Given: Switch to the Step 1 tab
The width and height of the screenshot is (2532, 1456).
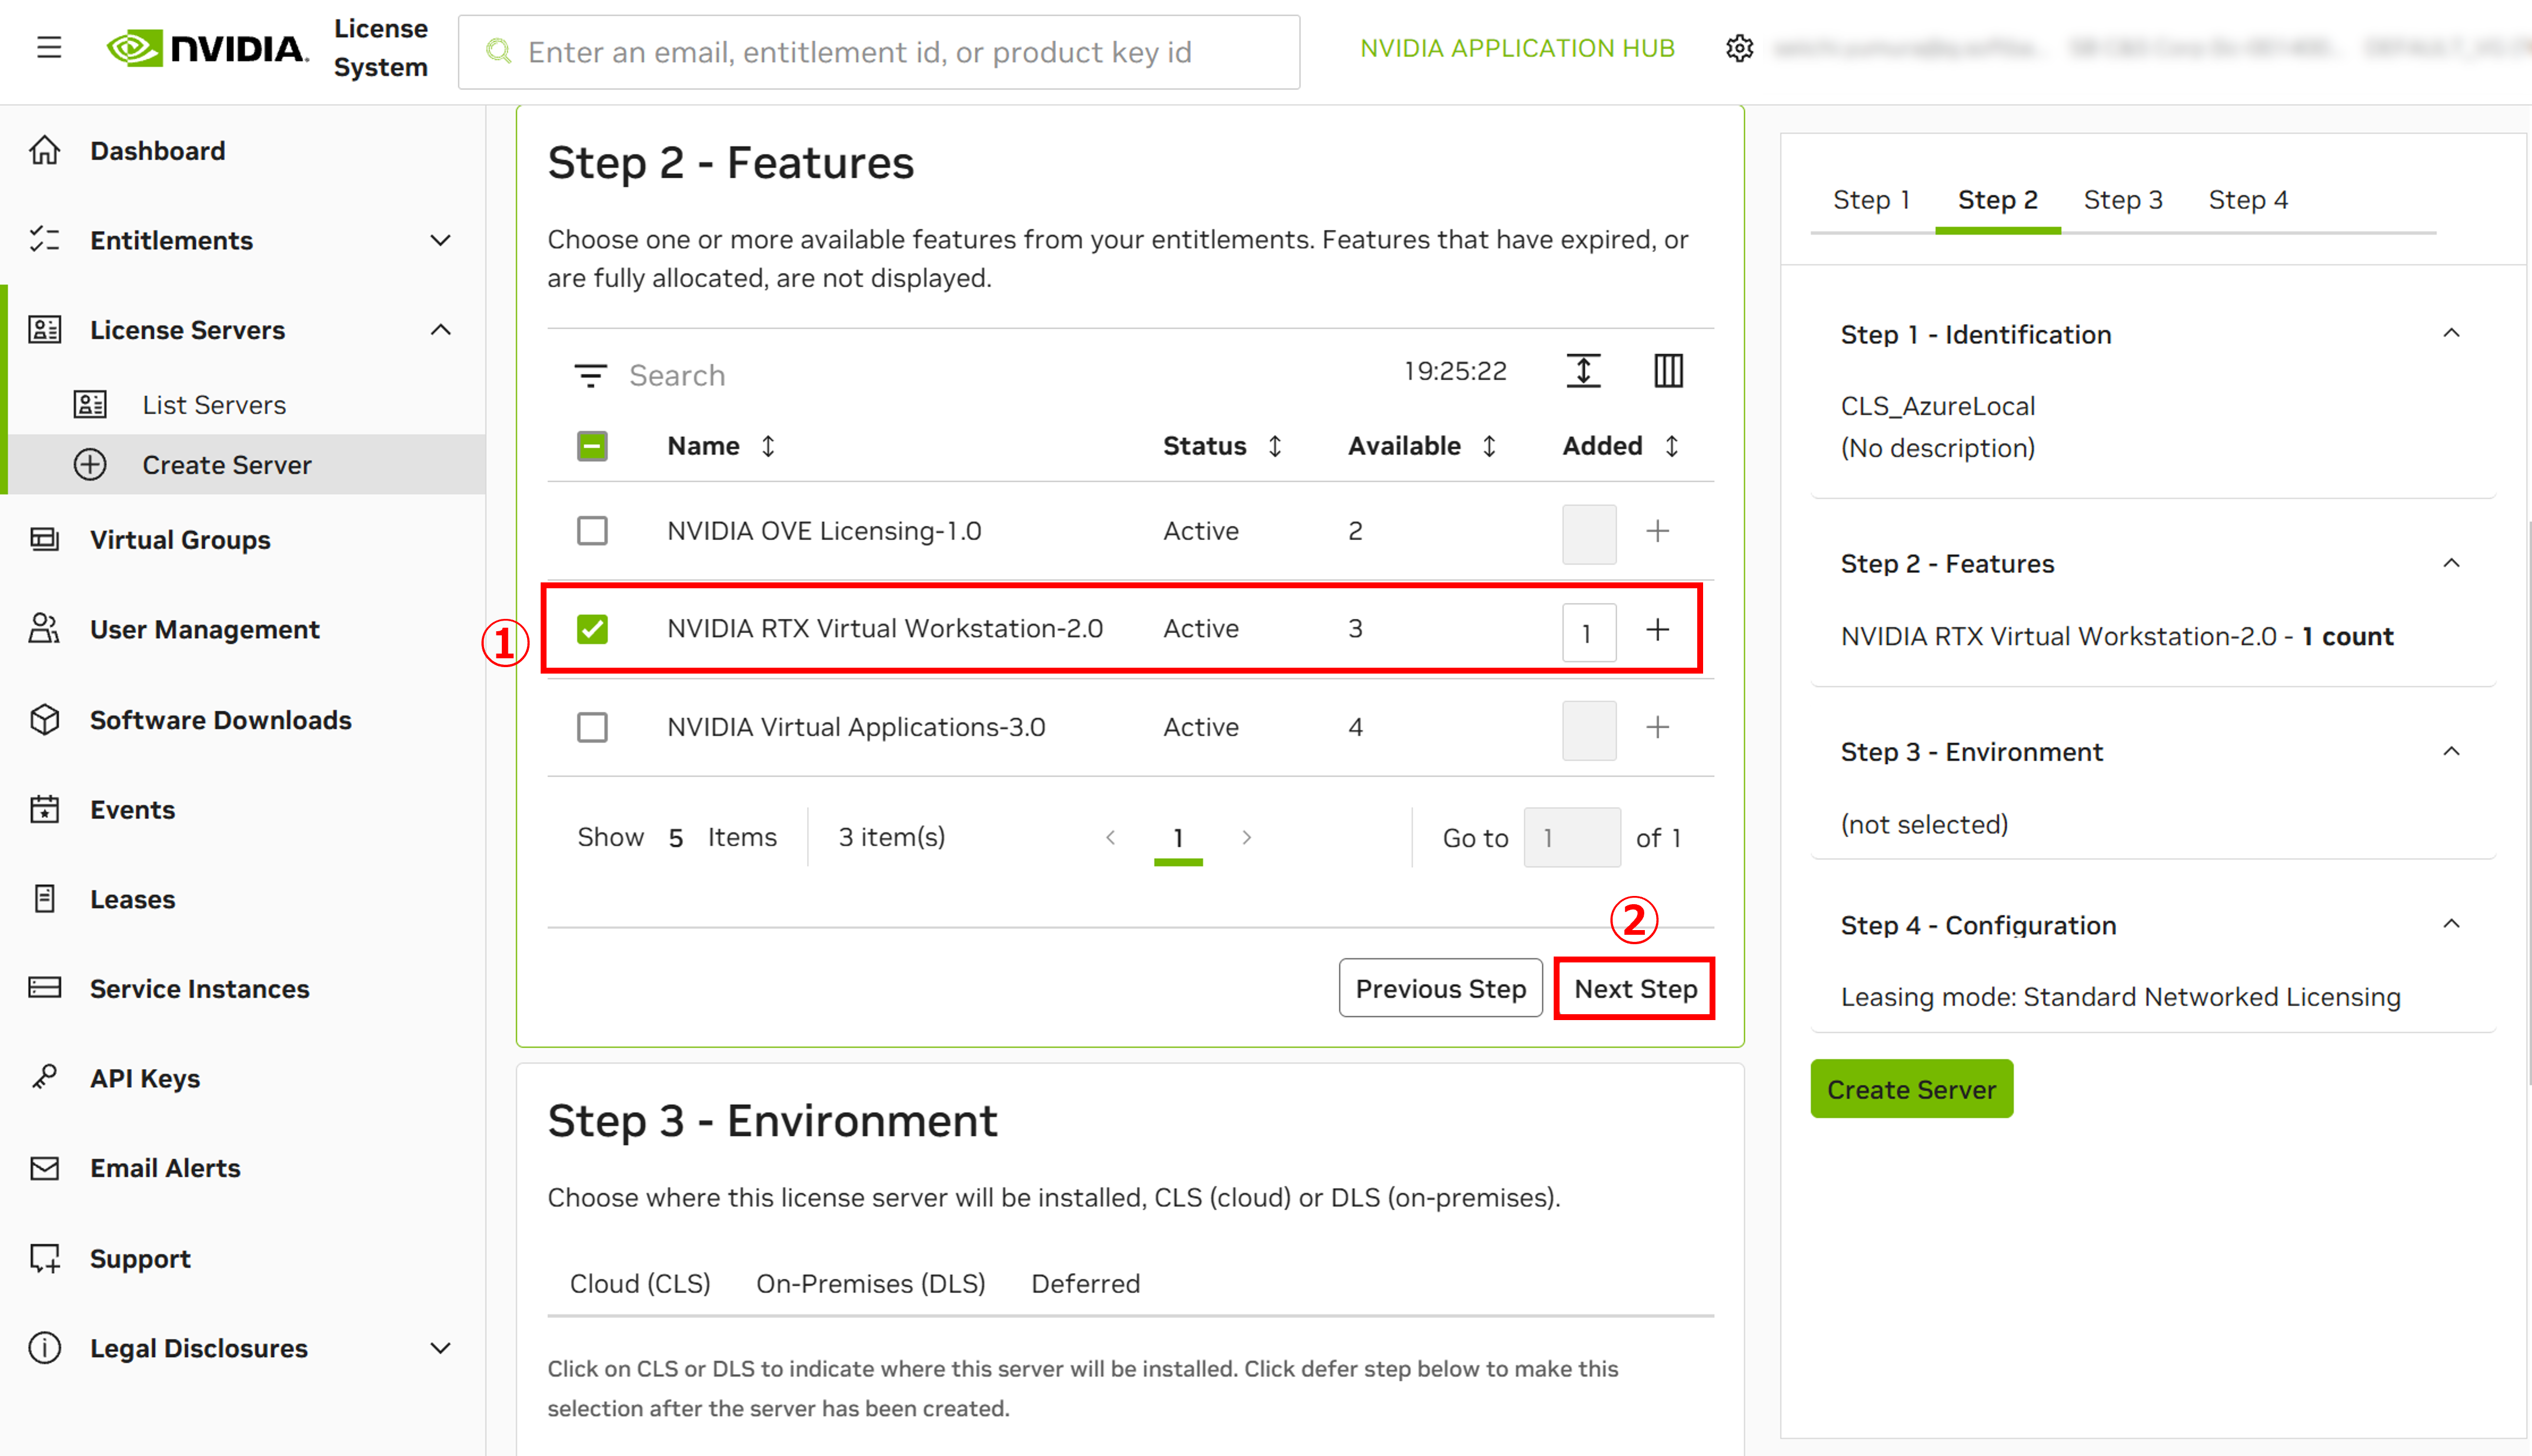Looking at the screenshot, I should (1871, 200).
